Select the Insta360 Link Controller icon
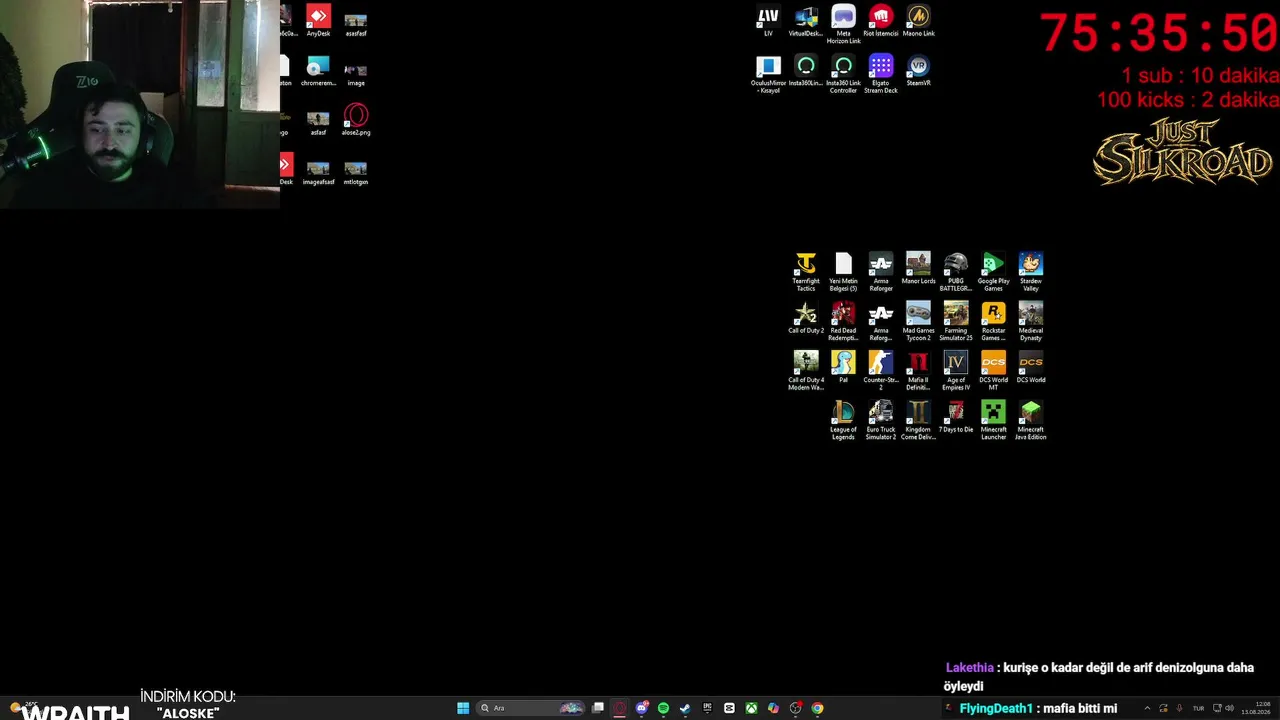Image resolution: width=1280 pixels, height=720 pixels. 843,74
